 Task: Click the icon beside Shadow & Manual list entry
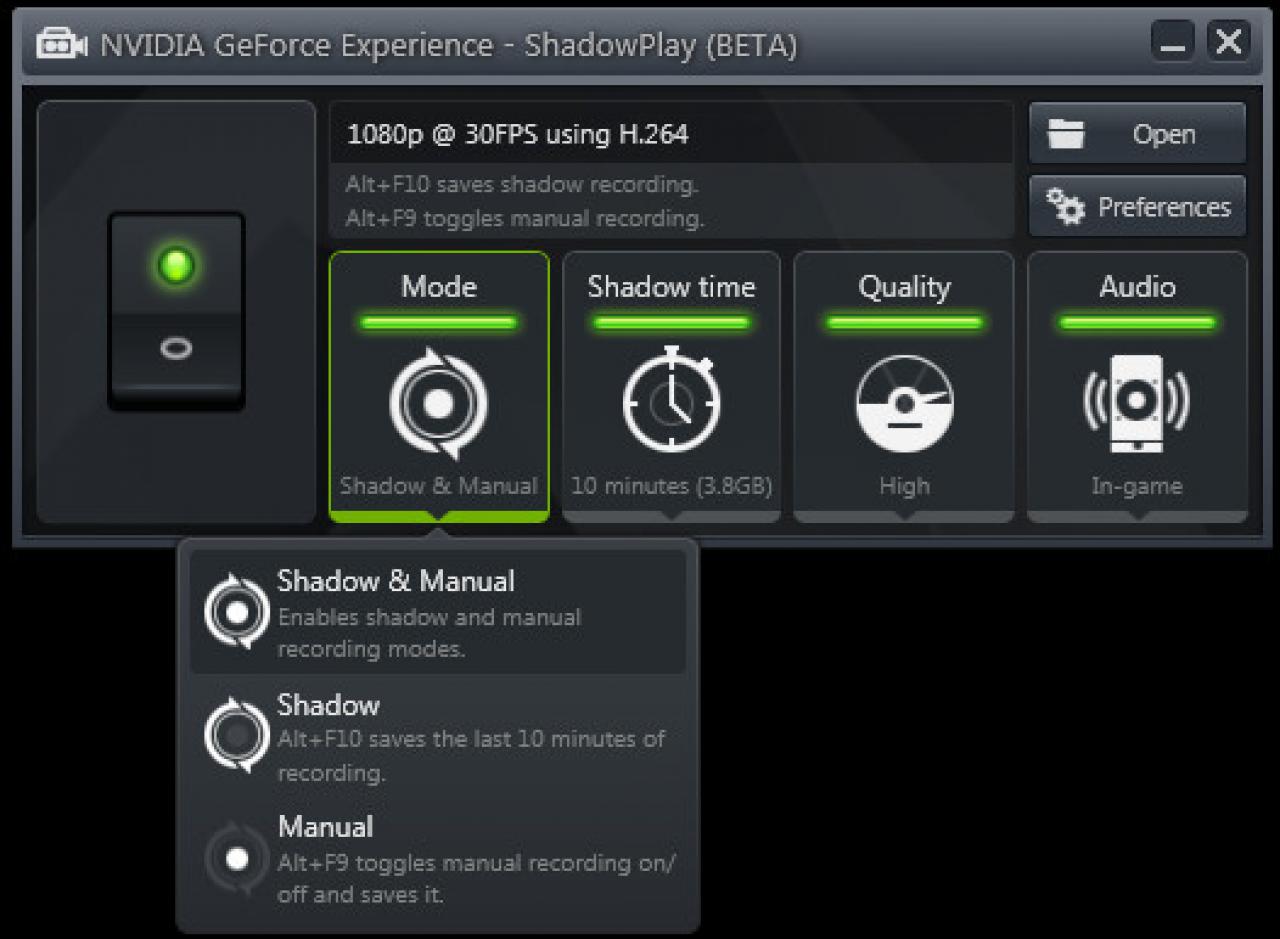coord(237,612)
